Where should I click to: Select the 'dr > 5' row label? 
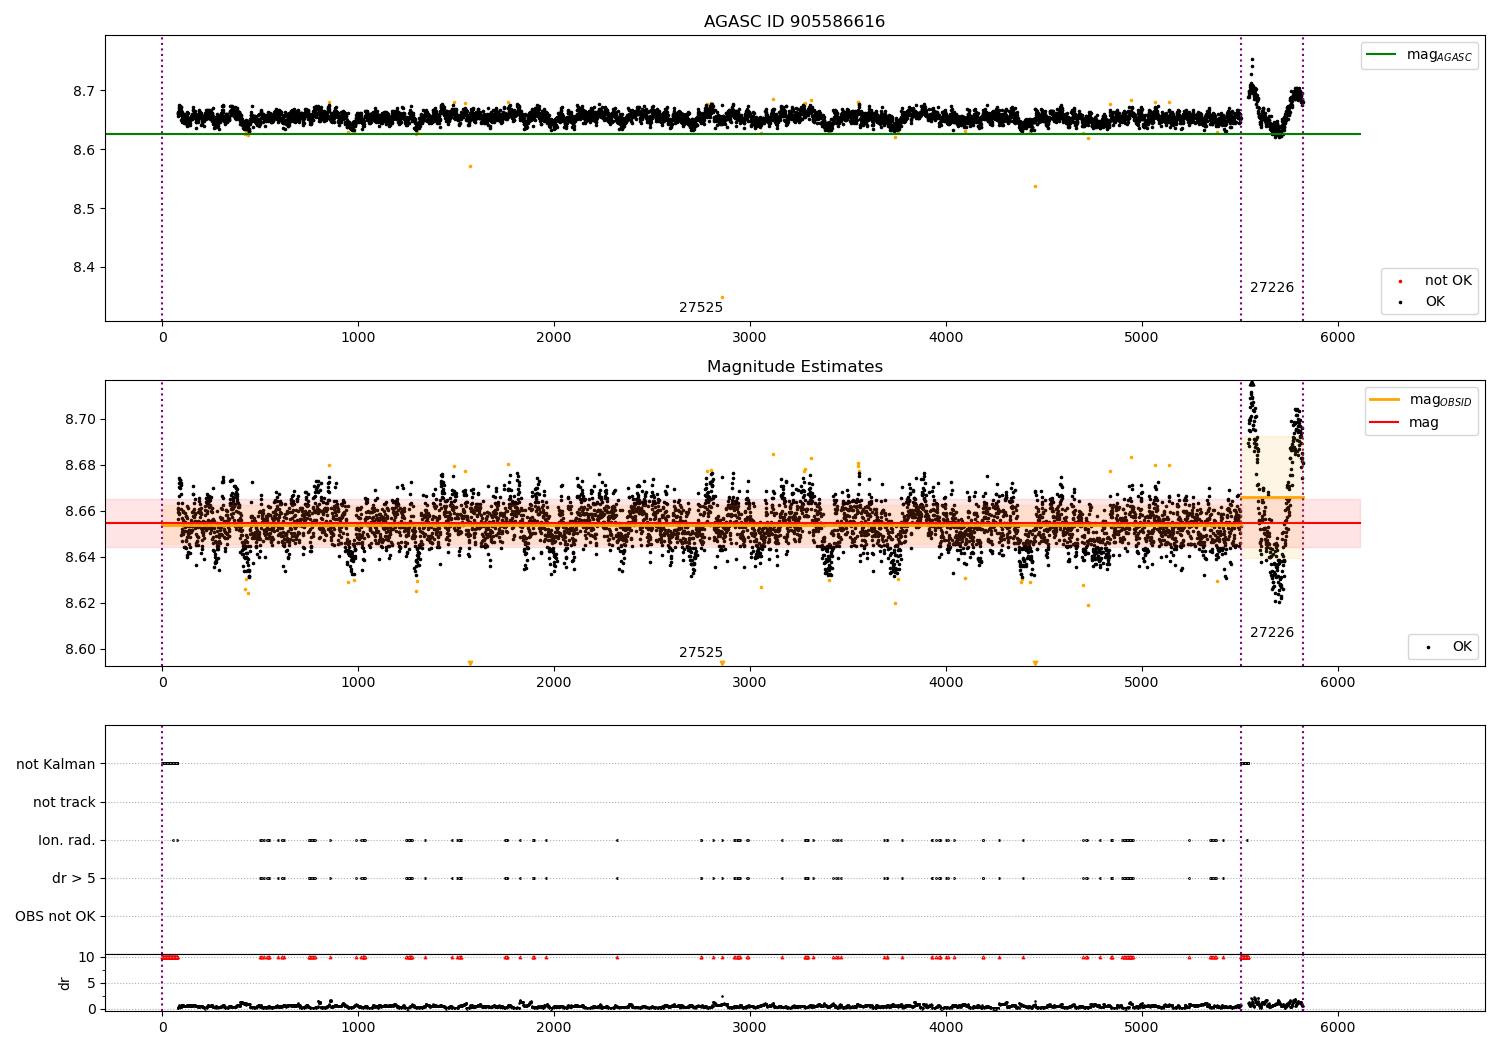coord(74,878)
